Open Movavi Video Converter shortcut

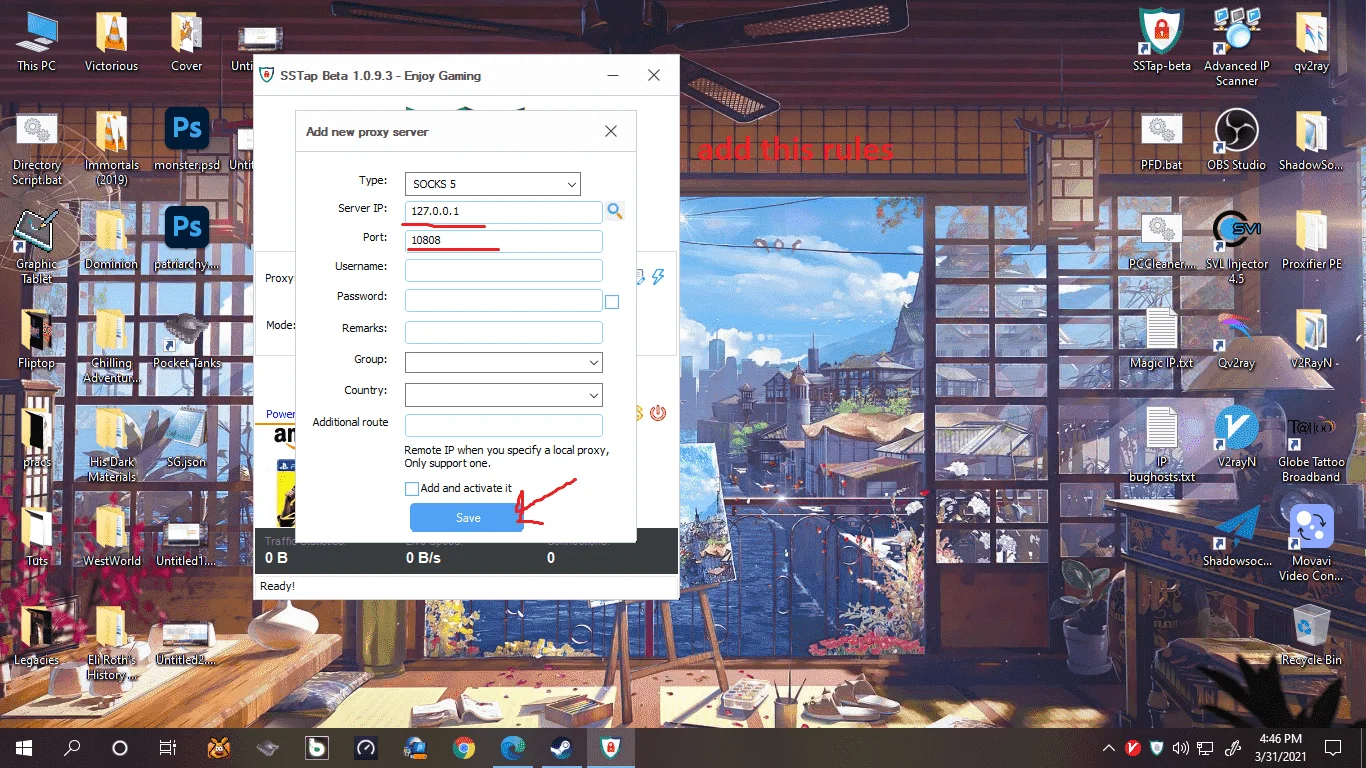(1310, 543)
